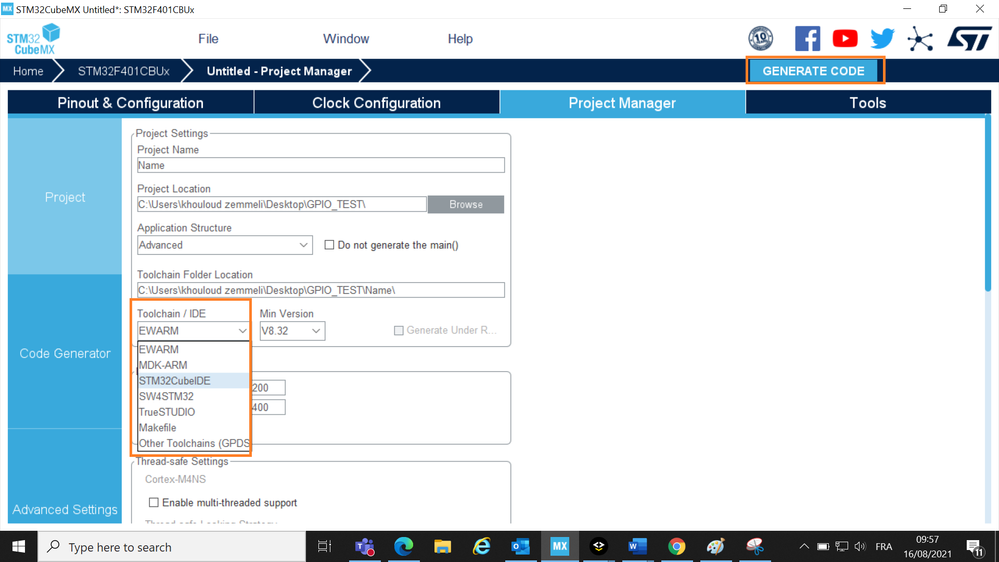Launch Internet Explorer from the taskbar
999x562 pixels.
point(482,547)
